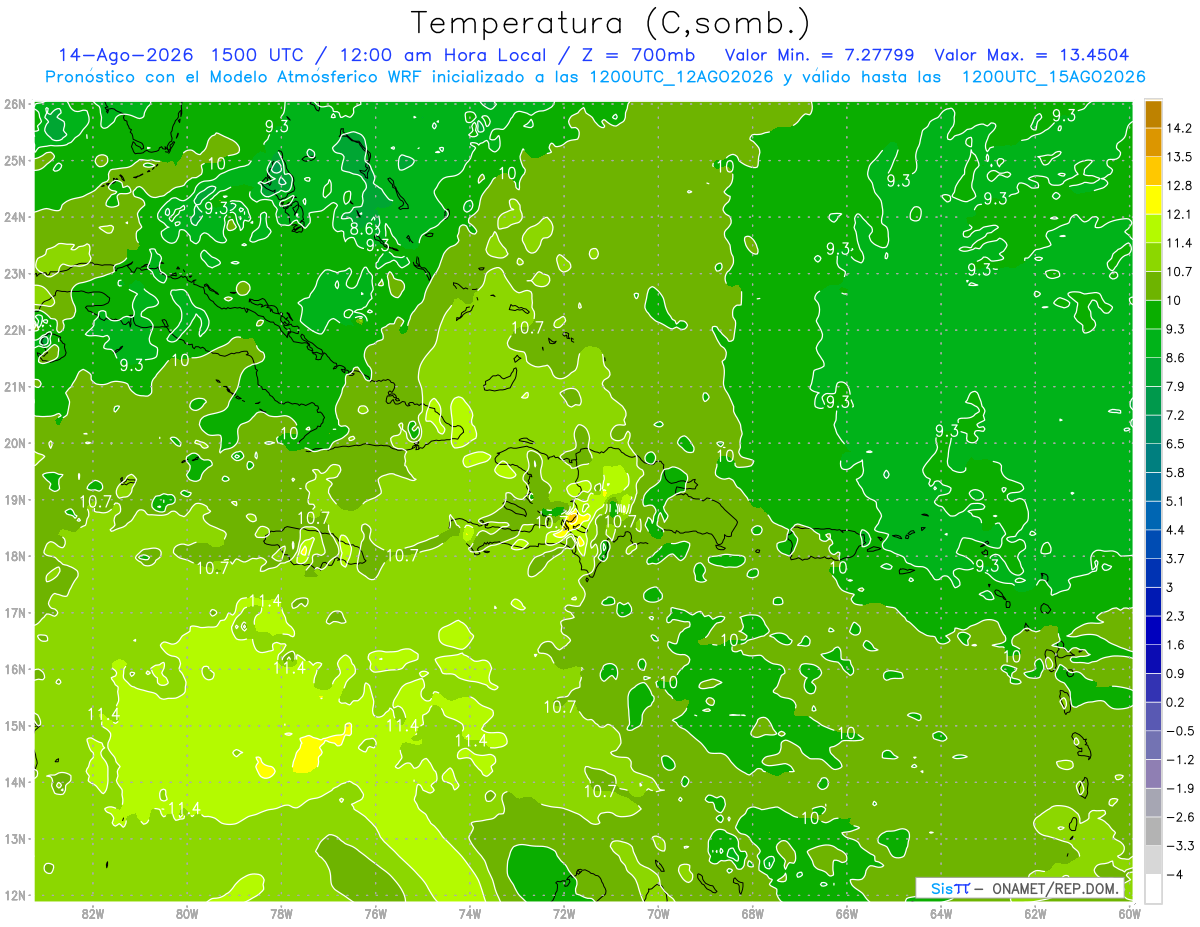1200x927 pixels.
Task: Click the "66W" longitude axis label
Action: click(x=847, y=913)
